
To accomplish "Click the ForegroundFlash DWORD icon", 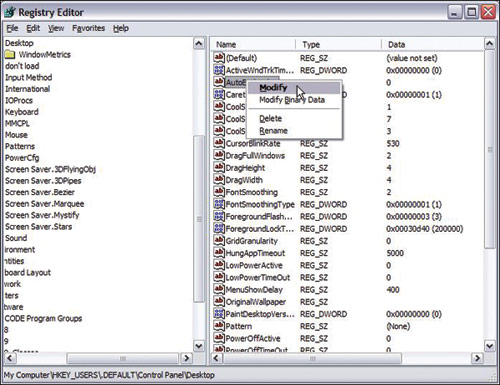I will [219, 216].
